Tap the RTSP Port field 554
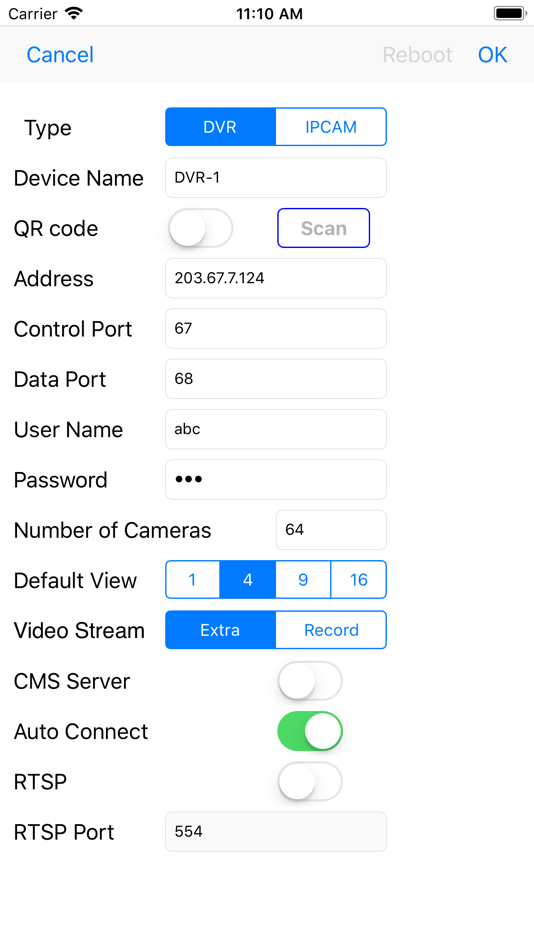Screen dimensions: 534x950 tap(276, 831)
